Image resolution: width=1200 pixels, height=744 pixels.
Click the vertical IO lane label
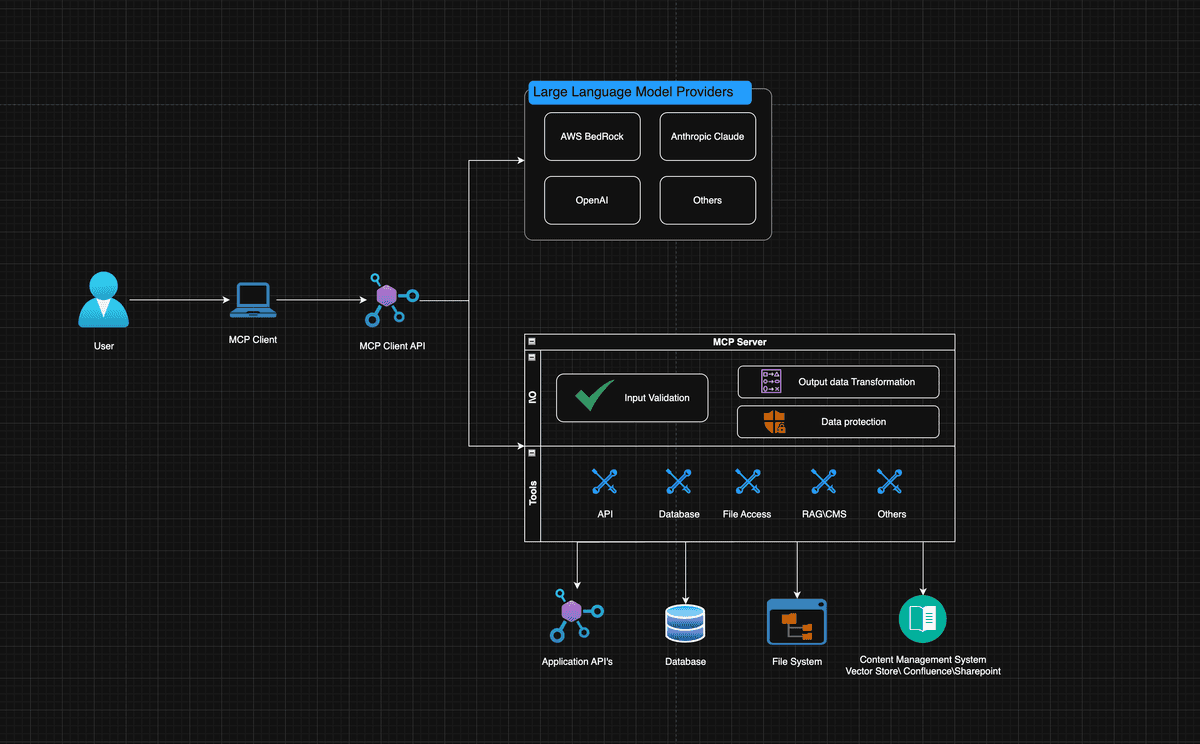[x=533, y=398]
